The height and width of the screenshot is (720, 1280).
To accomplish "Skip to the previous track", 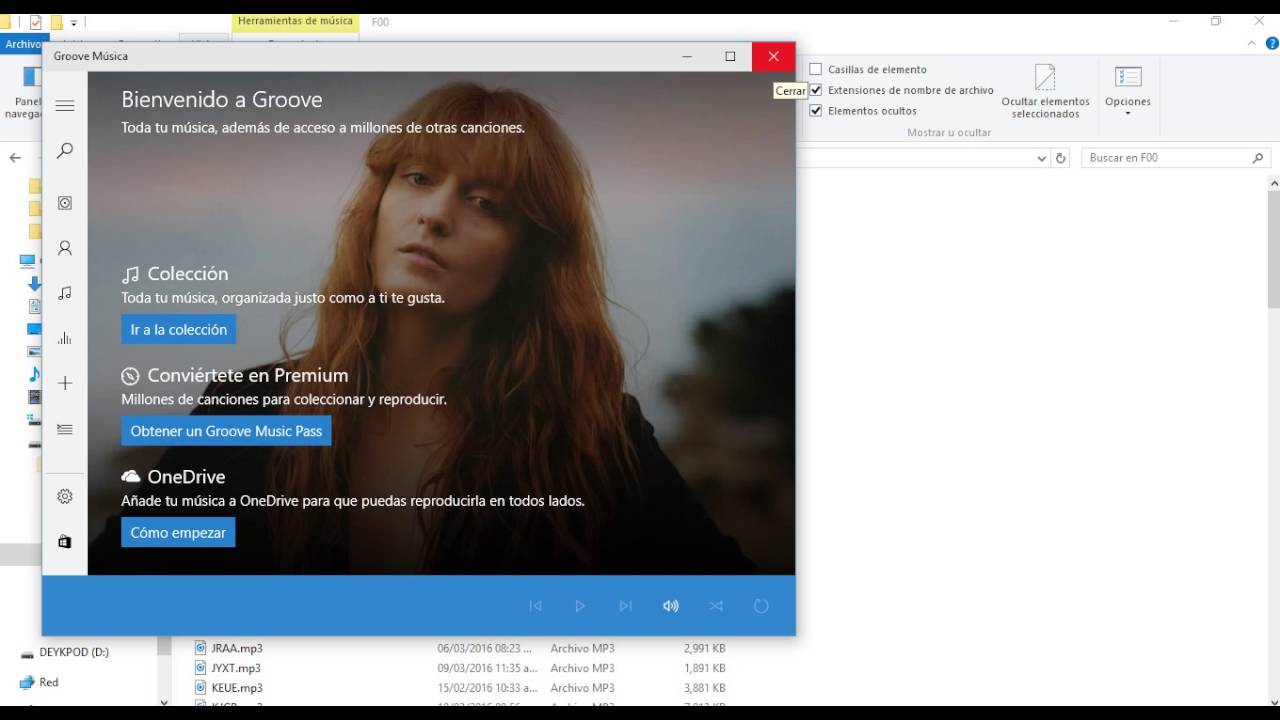I will tap(536, 606).
